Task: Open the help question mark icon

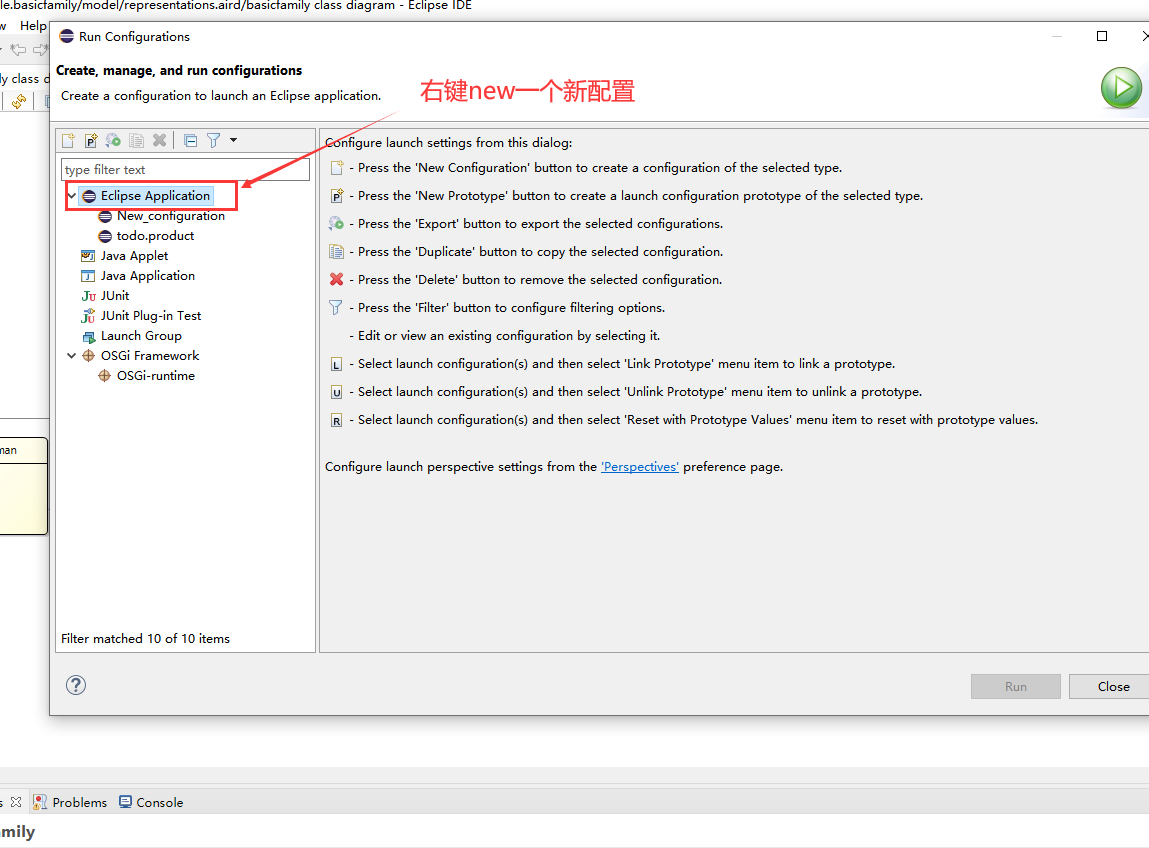Action: [x=75, y=685]
